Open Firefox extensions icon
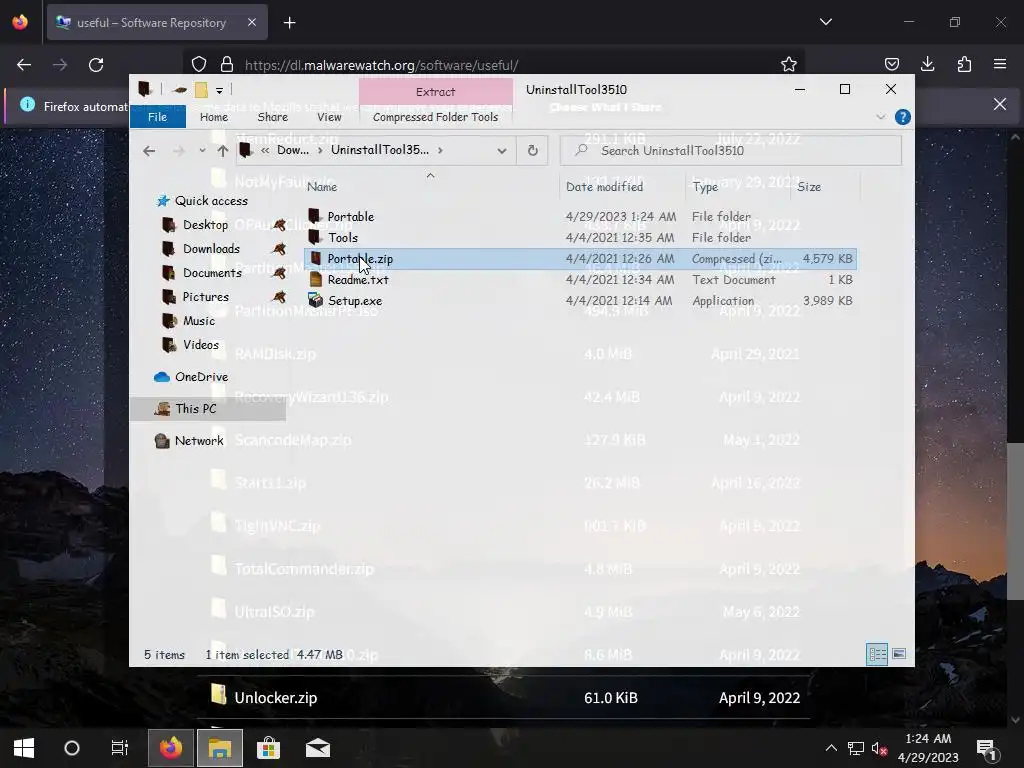 tap(964, 64)
